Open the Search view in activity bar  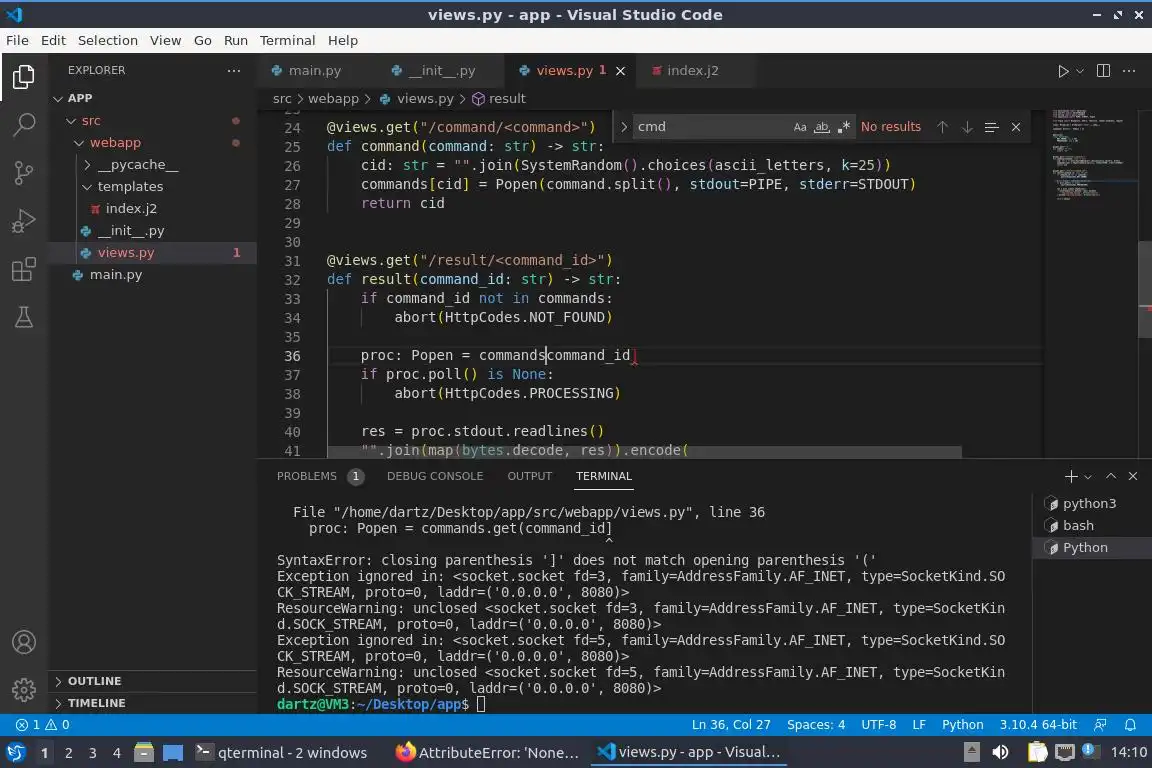pos(24,124)
